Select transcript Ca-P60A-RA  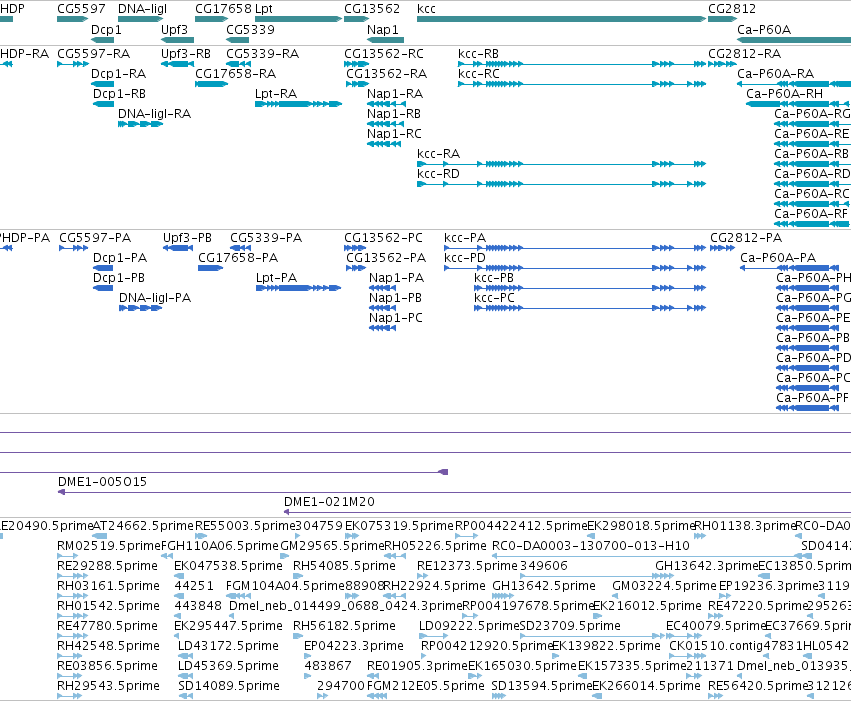(775, 74)
